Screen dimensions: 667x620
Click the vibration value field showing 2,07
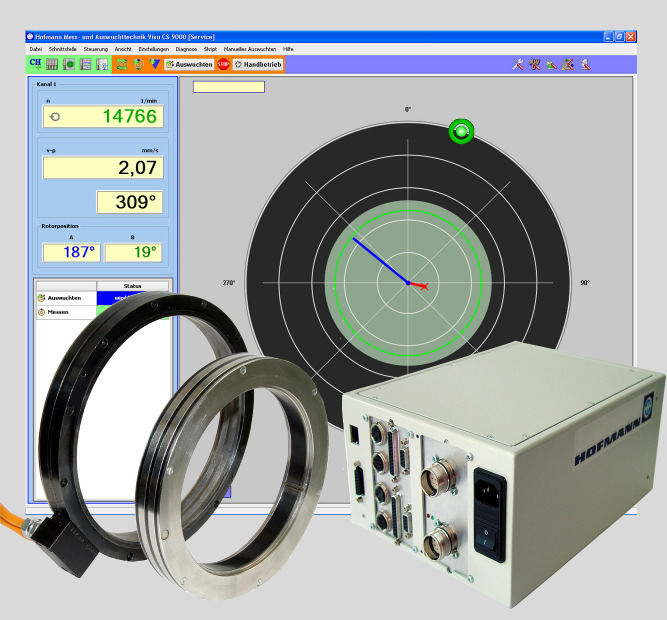[103, 168]
